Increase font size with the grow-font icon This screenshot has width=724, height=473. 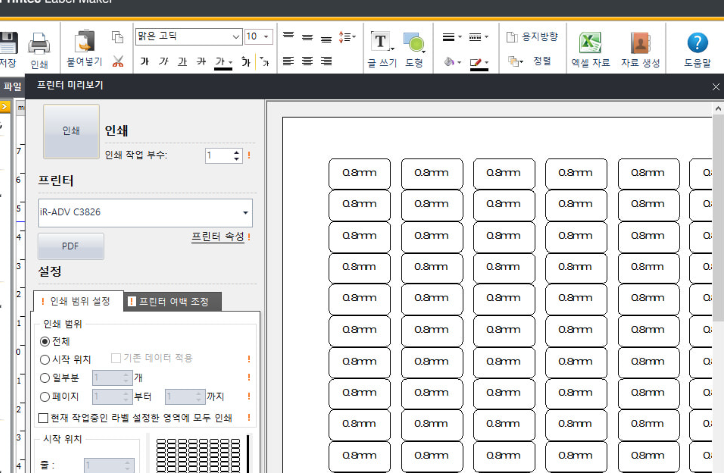pyautogui.click(x=246, y=61)
